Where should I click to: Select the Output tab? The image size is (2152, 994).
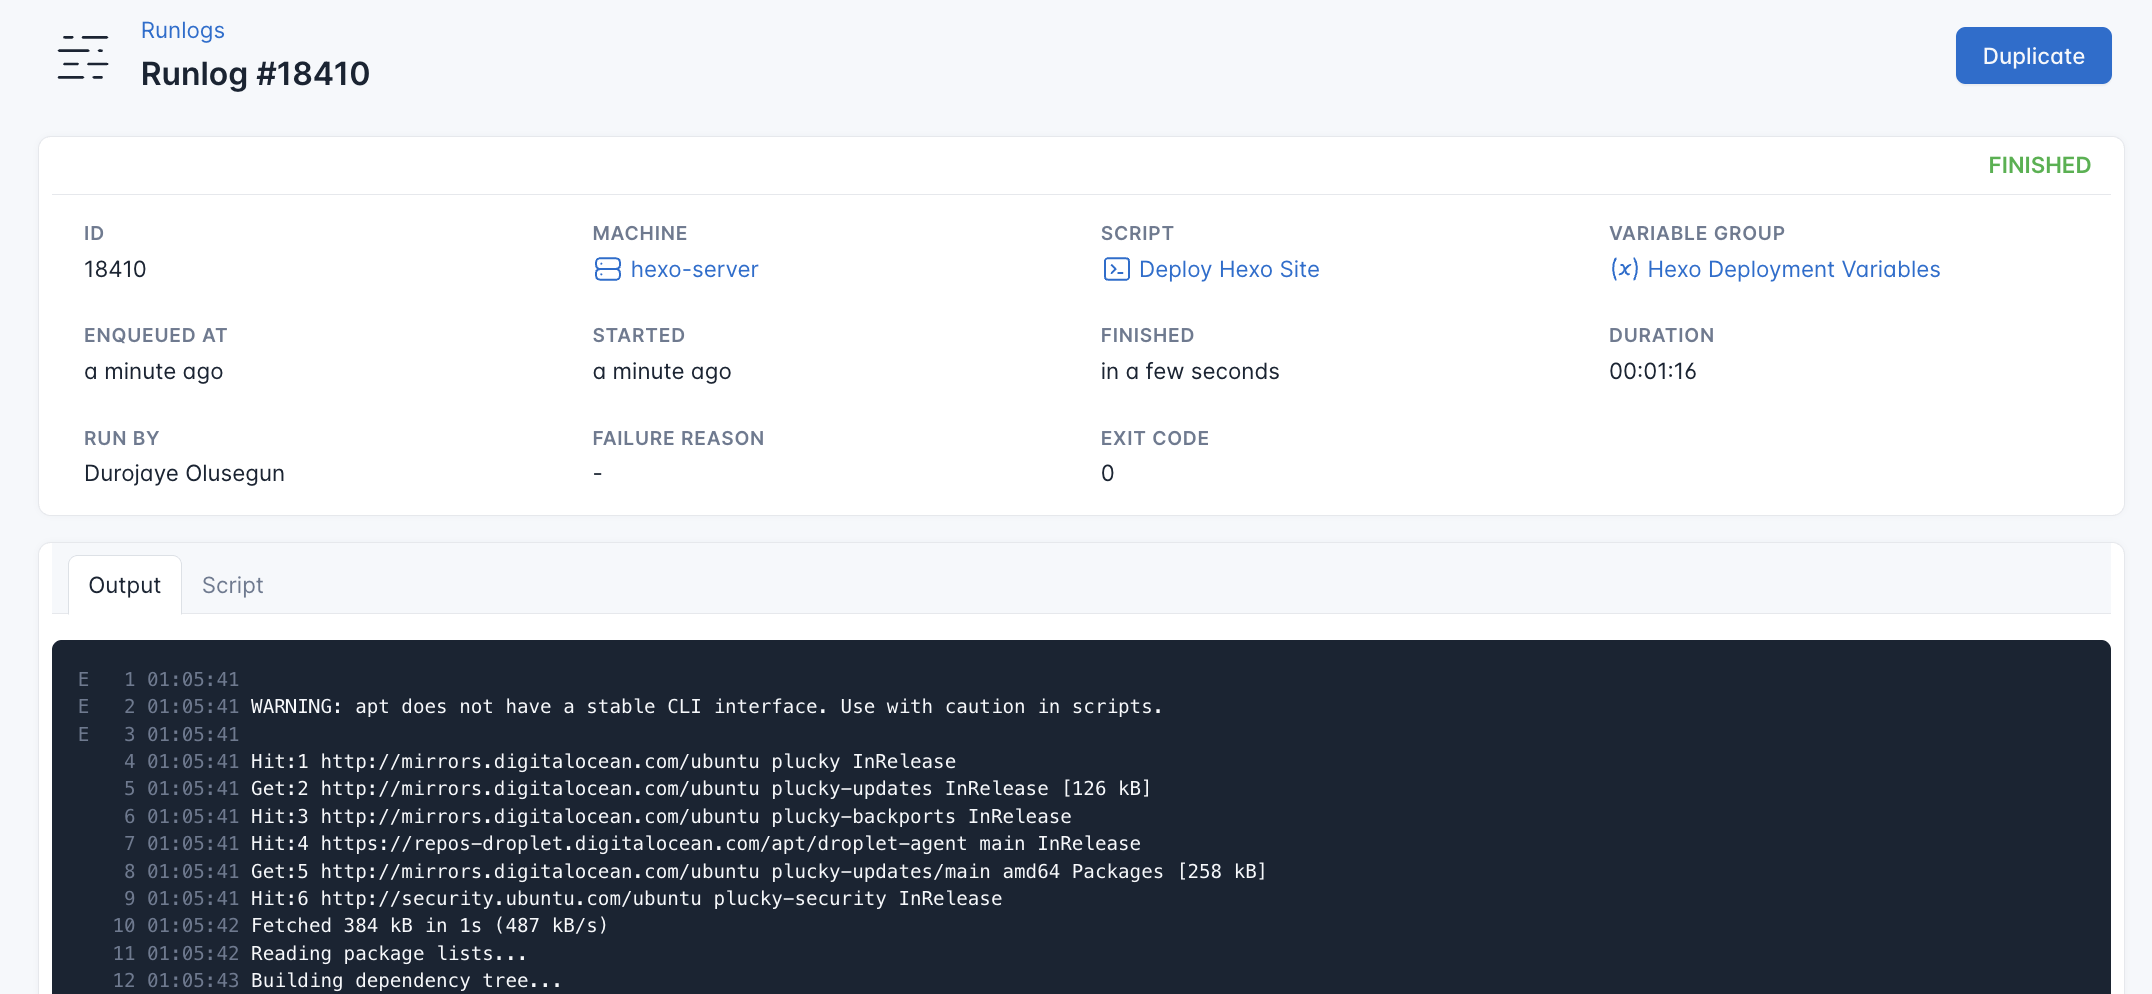tap(124, 584)
